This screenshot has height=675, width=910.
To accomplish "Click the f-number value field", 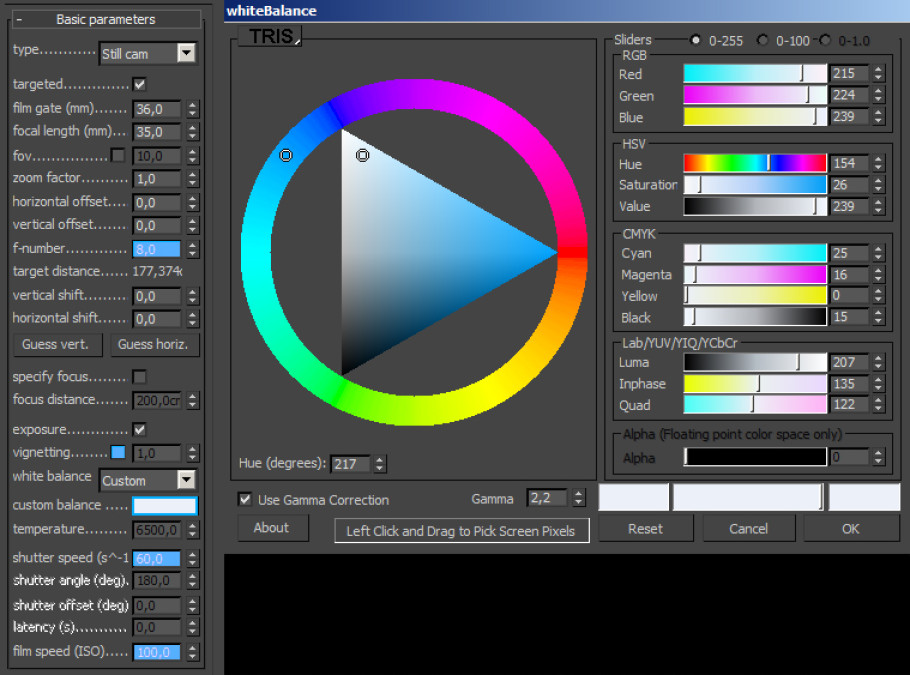I will click(x=157, y=250).
